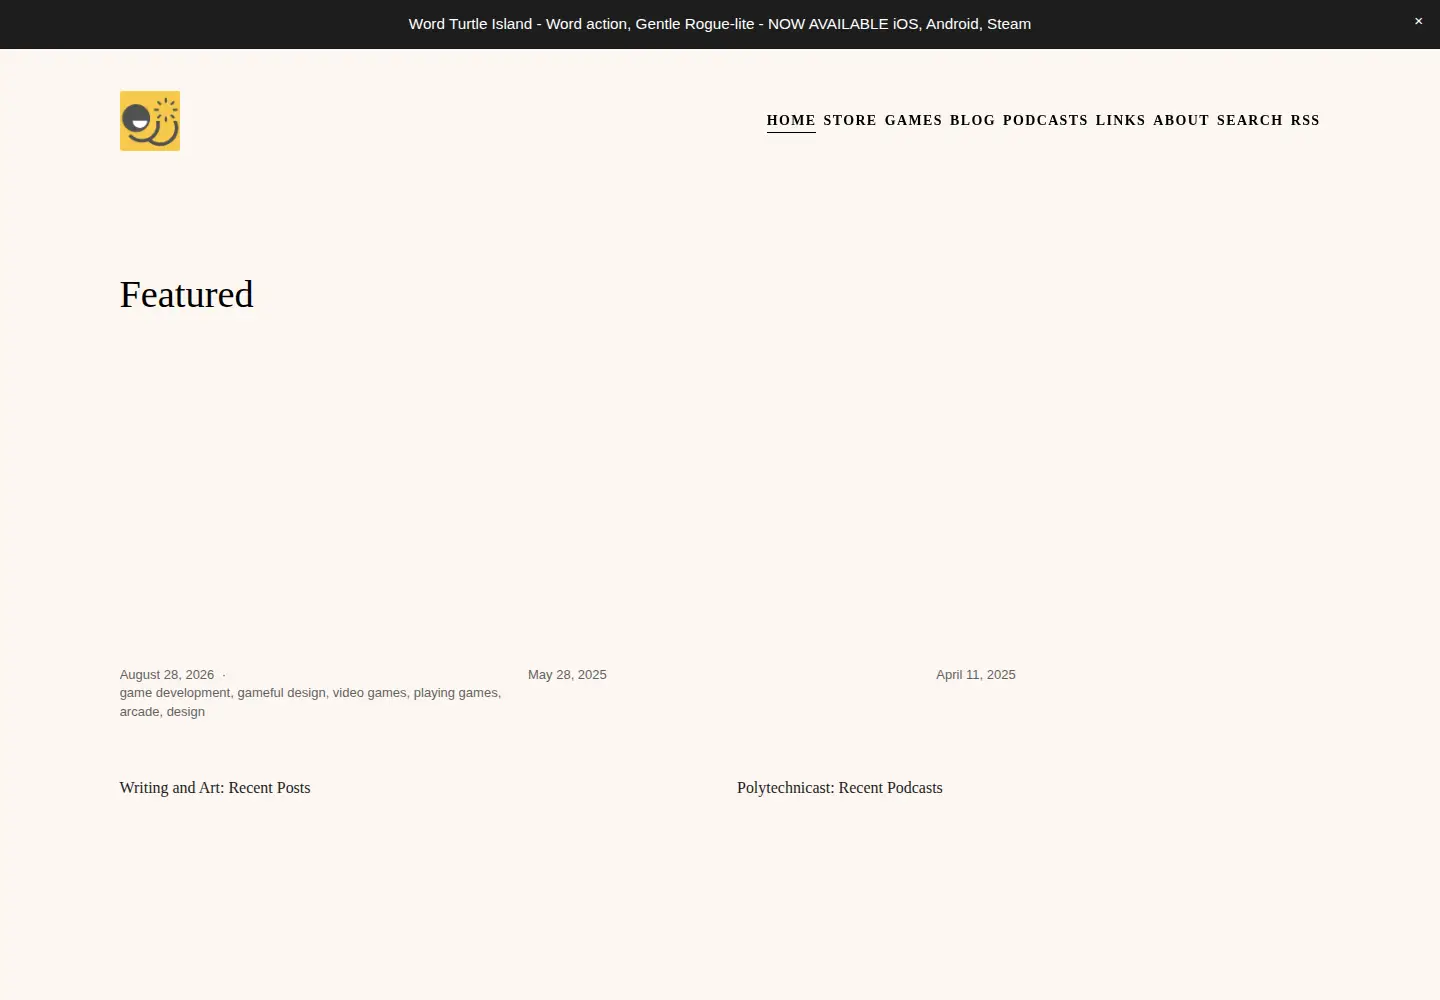This screenshot has height=1000, width=1440.
Task: Click the yellow site logo
Action: [x=150, y=121]
